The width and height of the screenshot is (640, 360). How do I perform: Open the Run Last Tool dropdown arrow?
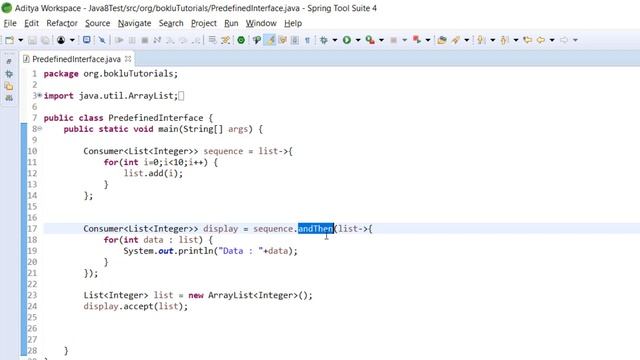click(x=428, y=40)
